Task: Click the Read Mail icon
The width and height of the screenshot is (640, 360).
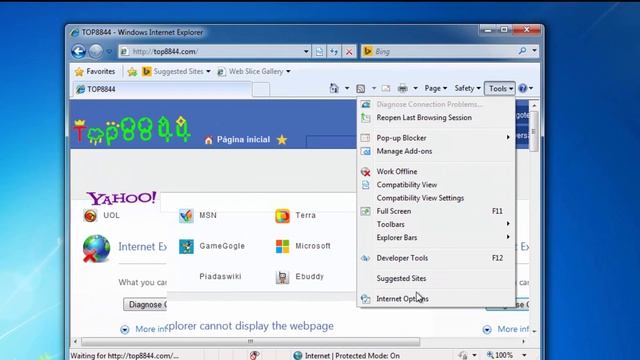Action: [x=386, y=88]
